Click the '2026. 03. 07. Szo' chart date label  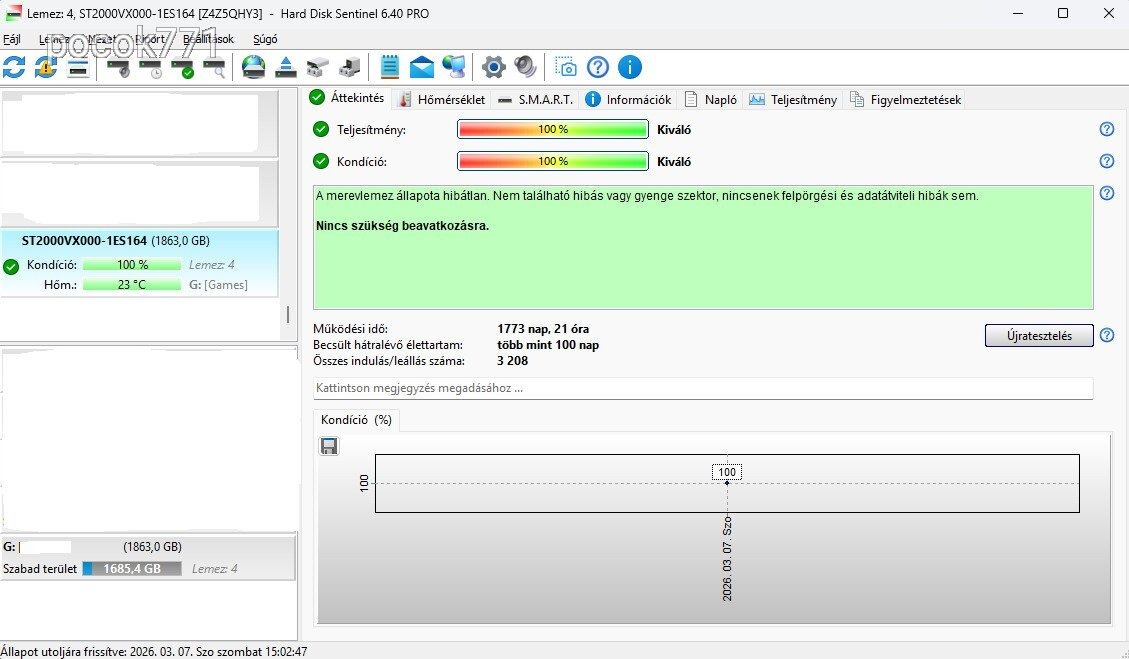pyautogui.click(x=727, y=559)
